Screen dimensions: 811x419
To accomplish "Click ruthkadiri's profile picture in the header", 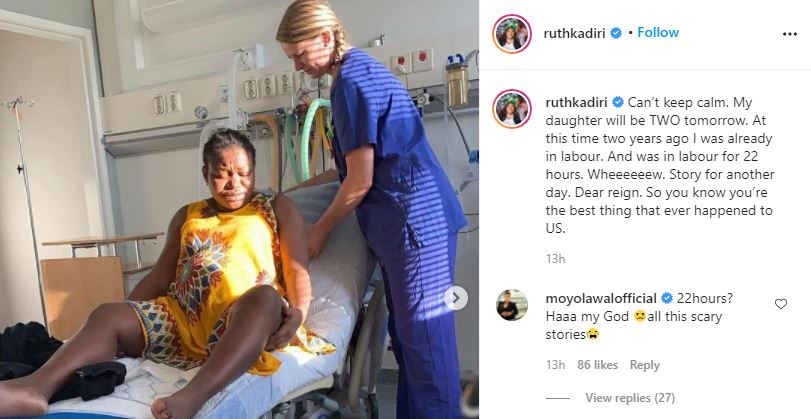I will coord(512,34).
